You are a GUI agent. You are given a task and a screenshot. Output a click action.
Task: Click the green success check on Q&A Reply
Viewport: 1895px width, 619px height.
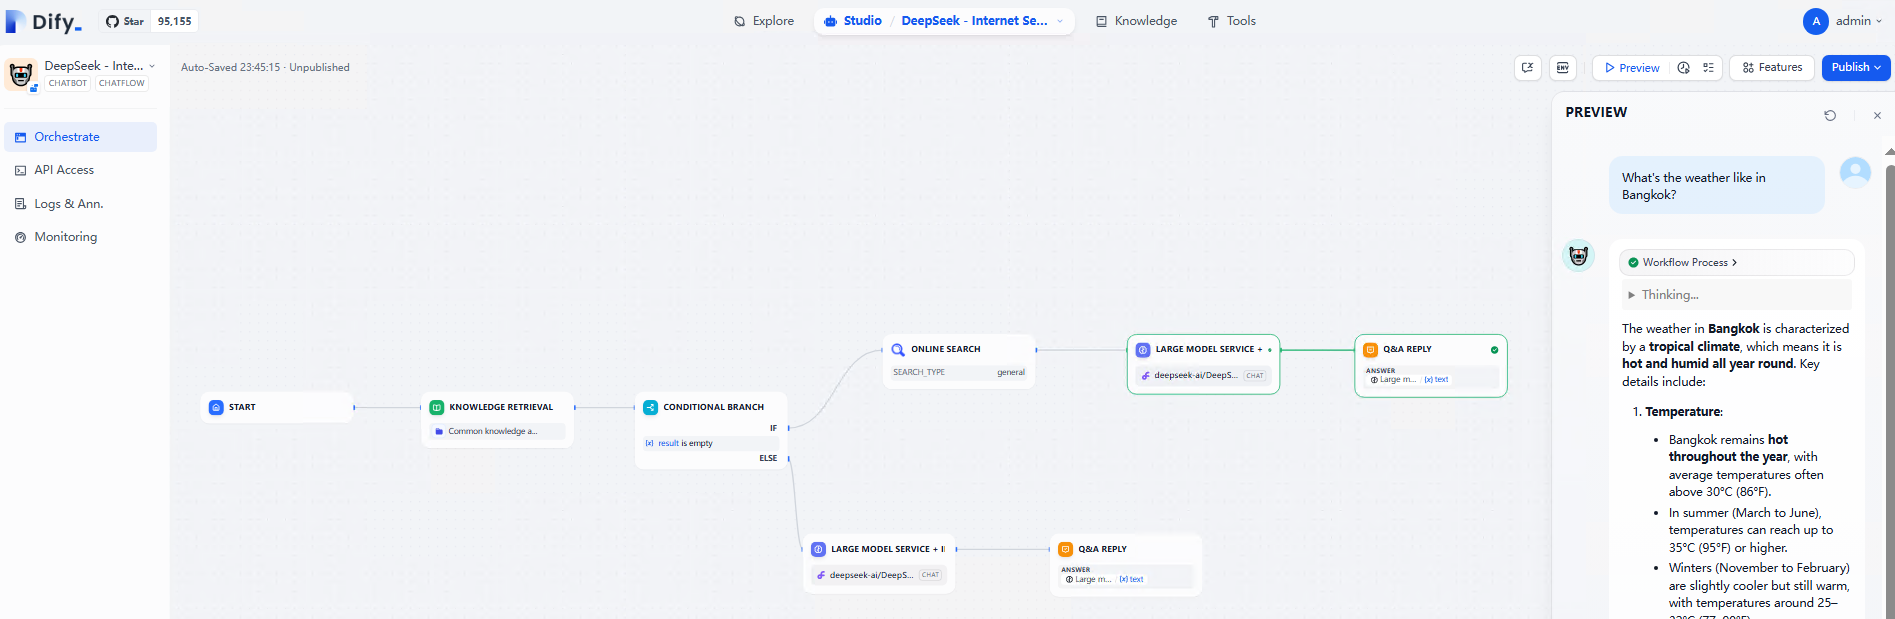(x=1495, y=350)
